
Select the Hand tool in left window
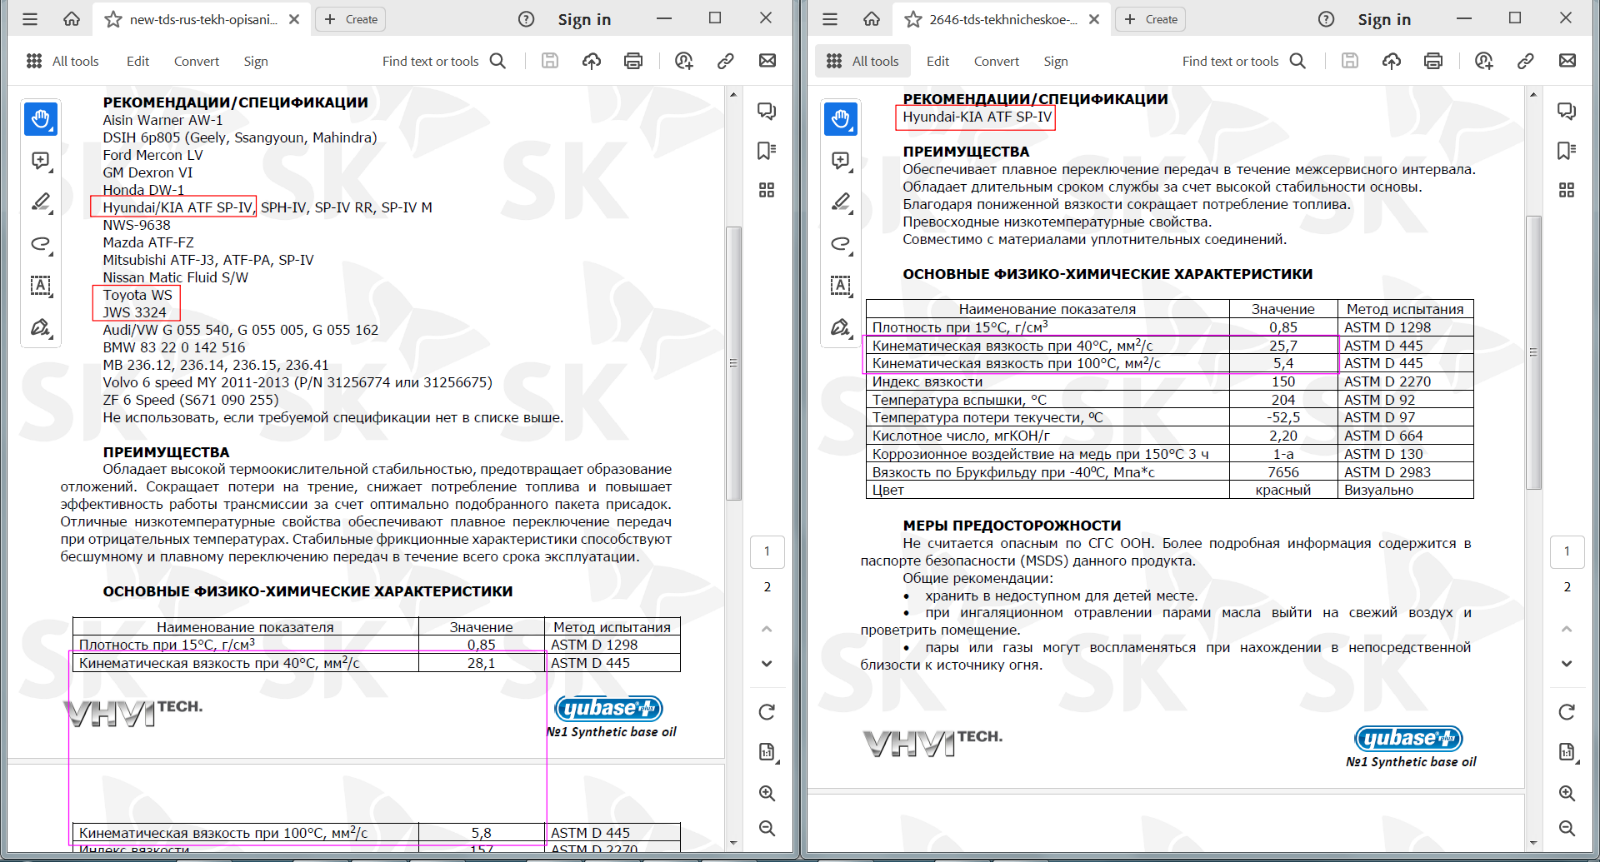pyautogui.click(x=41, y=119)
